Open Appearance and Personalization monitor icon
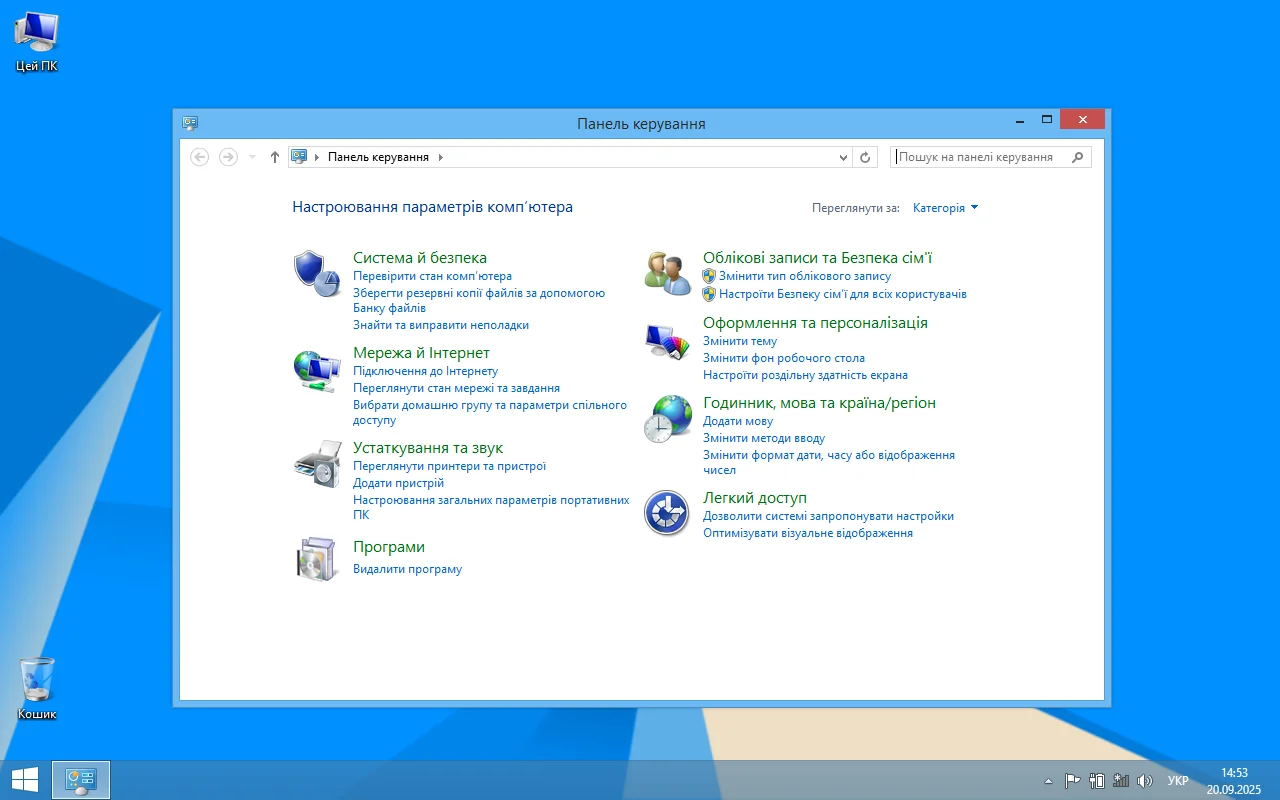The width and height of the screenshot is (1280, 800). coord(667,341)
